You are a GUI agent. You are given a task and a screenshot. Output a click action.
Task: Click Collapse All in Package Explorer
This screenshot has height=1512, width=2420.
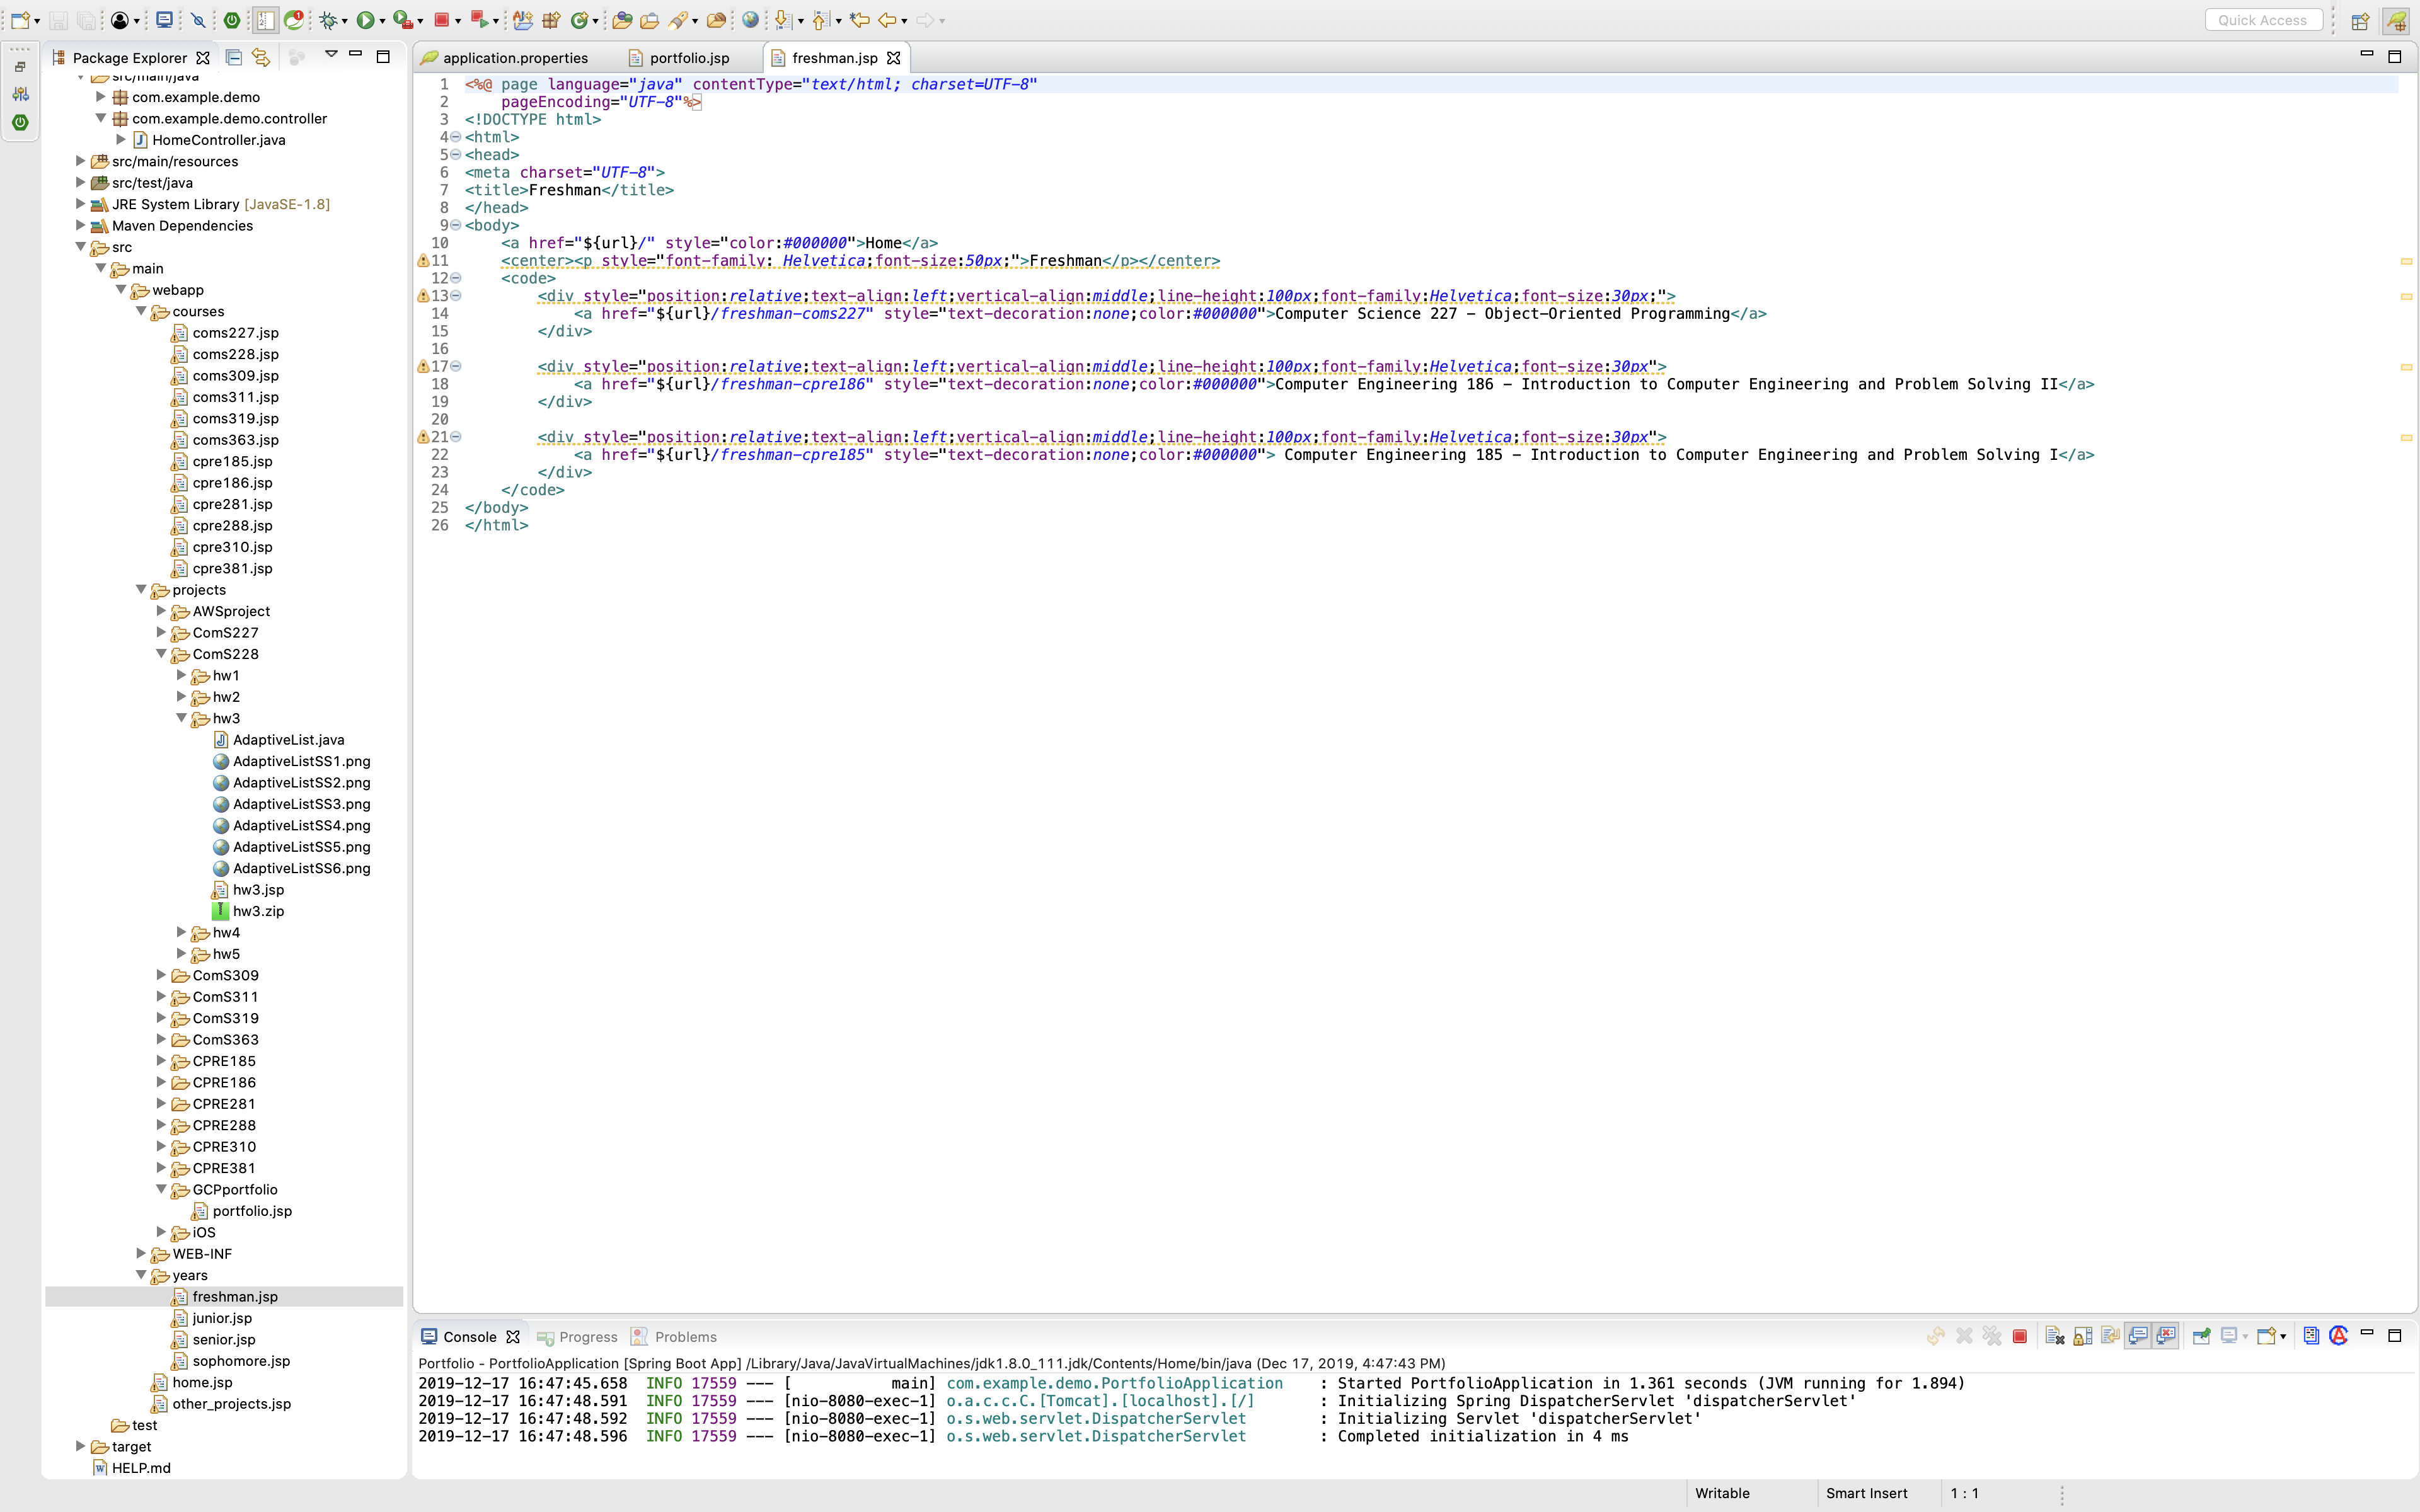point(233,57)
